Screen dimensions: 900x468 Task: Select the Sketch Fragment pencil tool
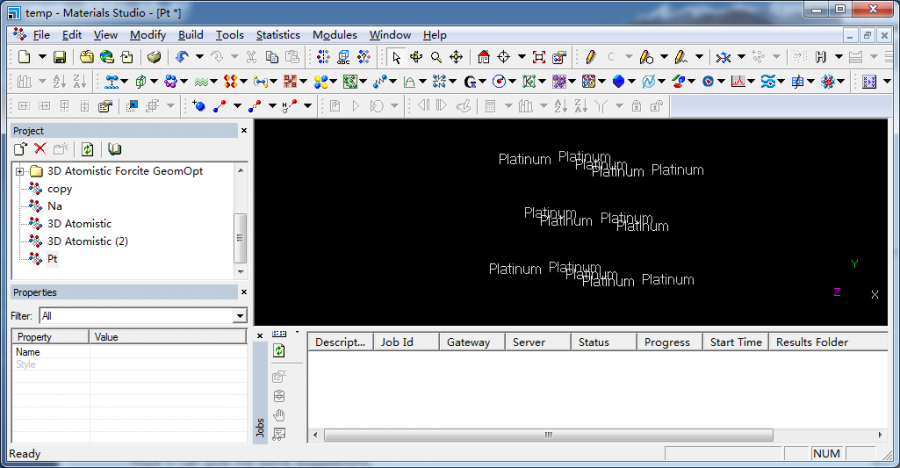click(681, 57)
